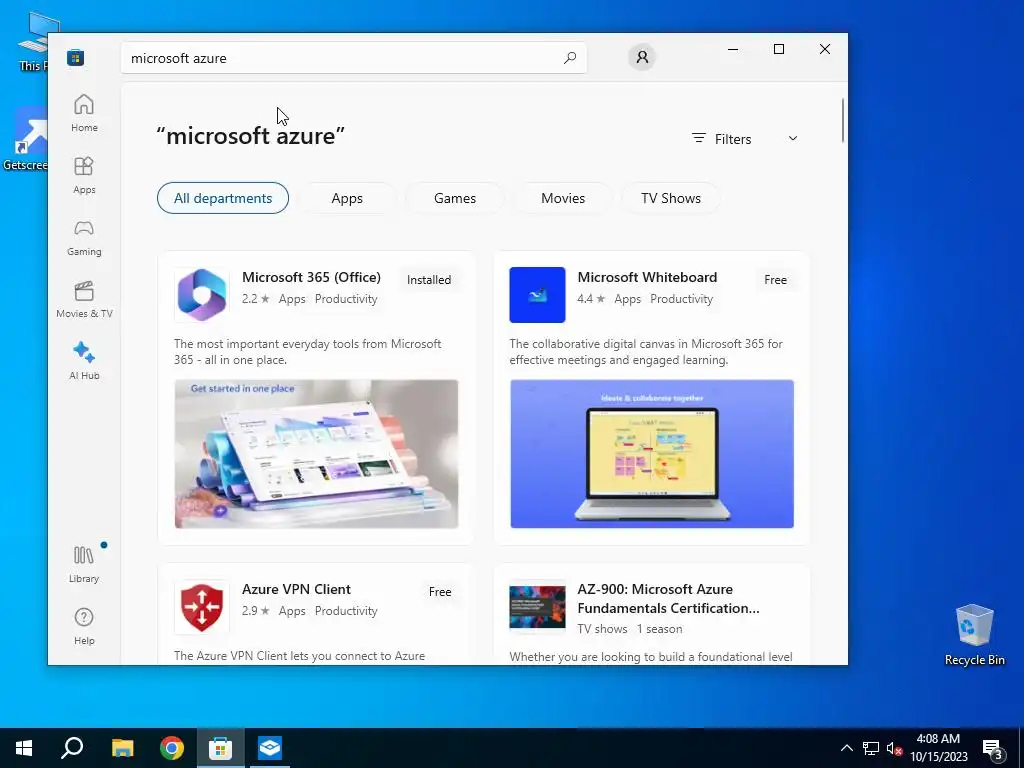Click the Free button for Microsoft Whiteboard
Screen dimensions: 1024x768
coord(775,280)
